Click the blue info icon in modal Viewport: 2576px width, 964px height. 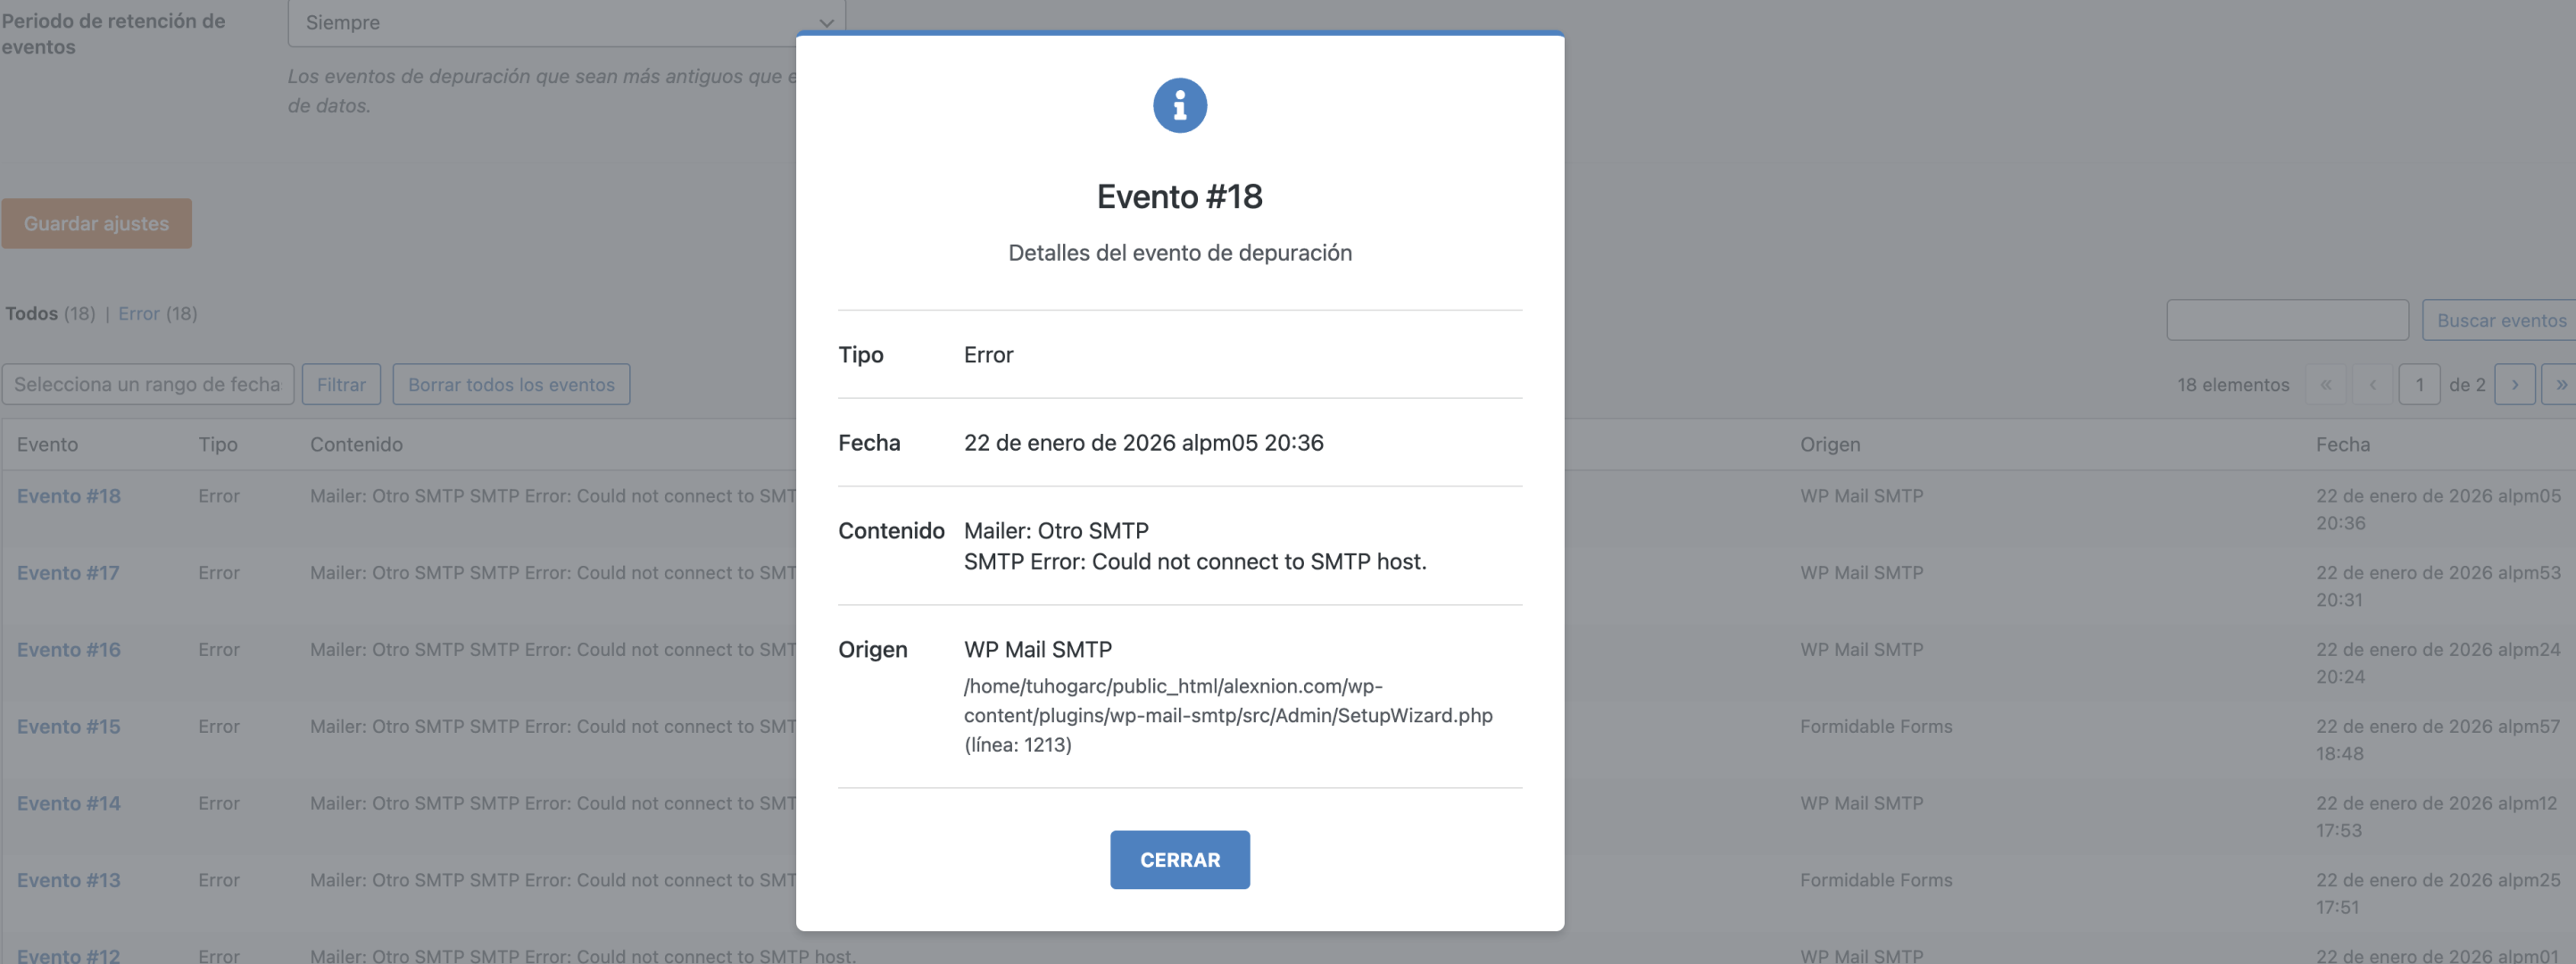1179,105
